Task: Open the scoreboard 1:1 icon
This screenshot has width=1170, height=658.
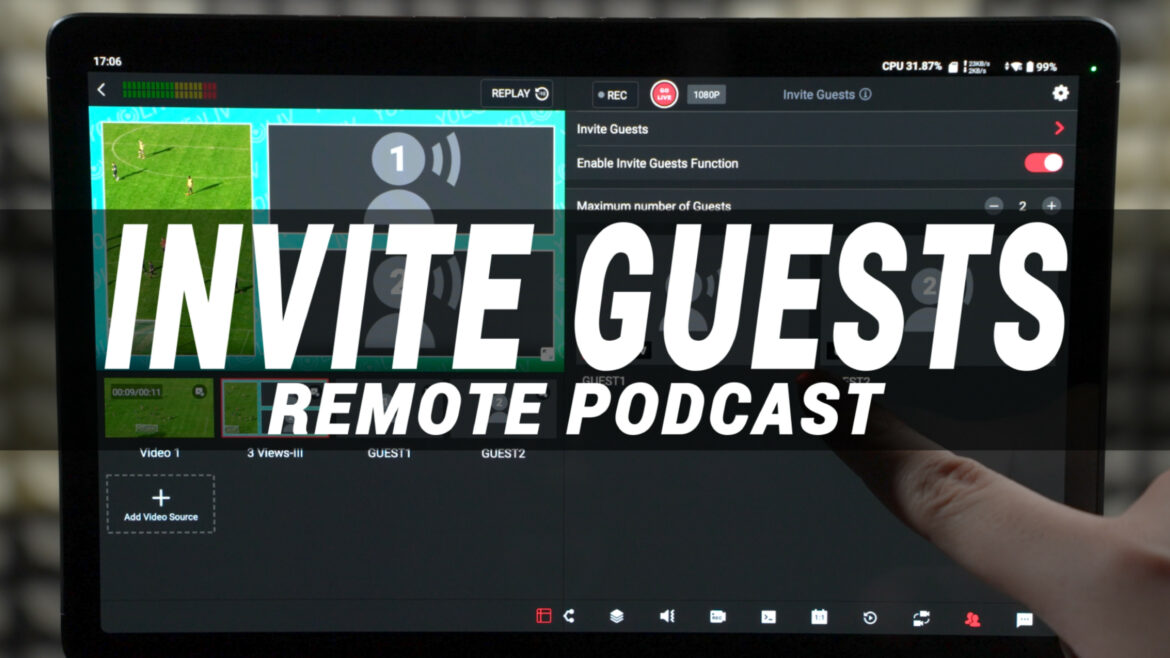Action: (x=819, y=617)
